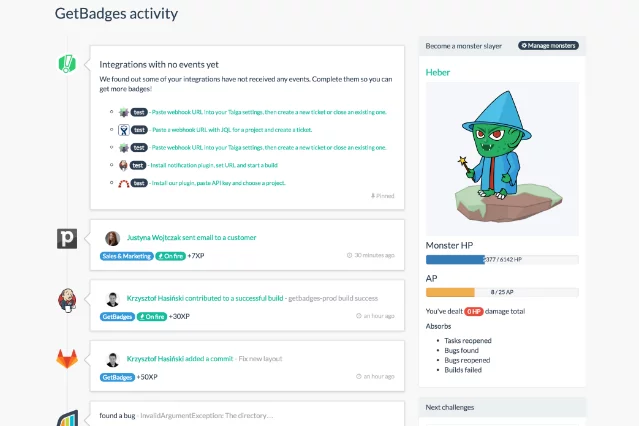Click 'Fix new layout' commit message

[x=260, y=359]
